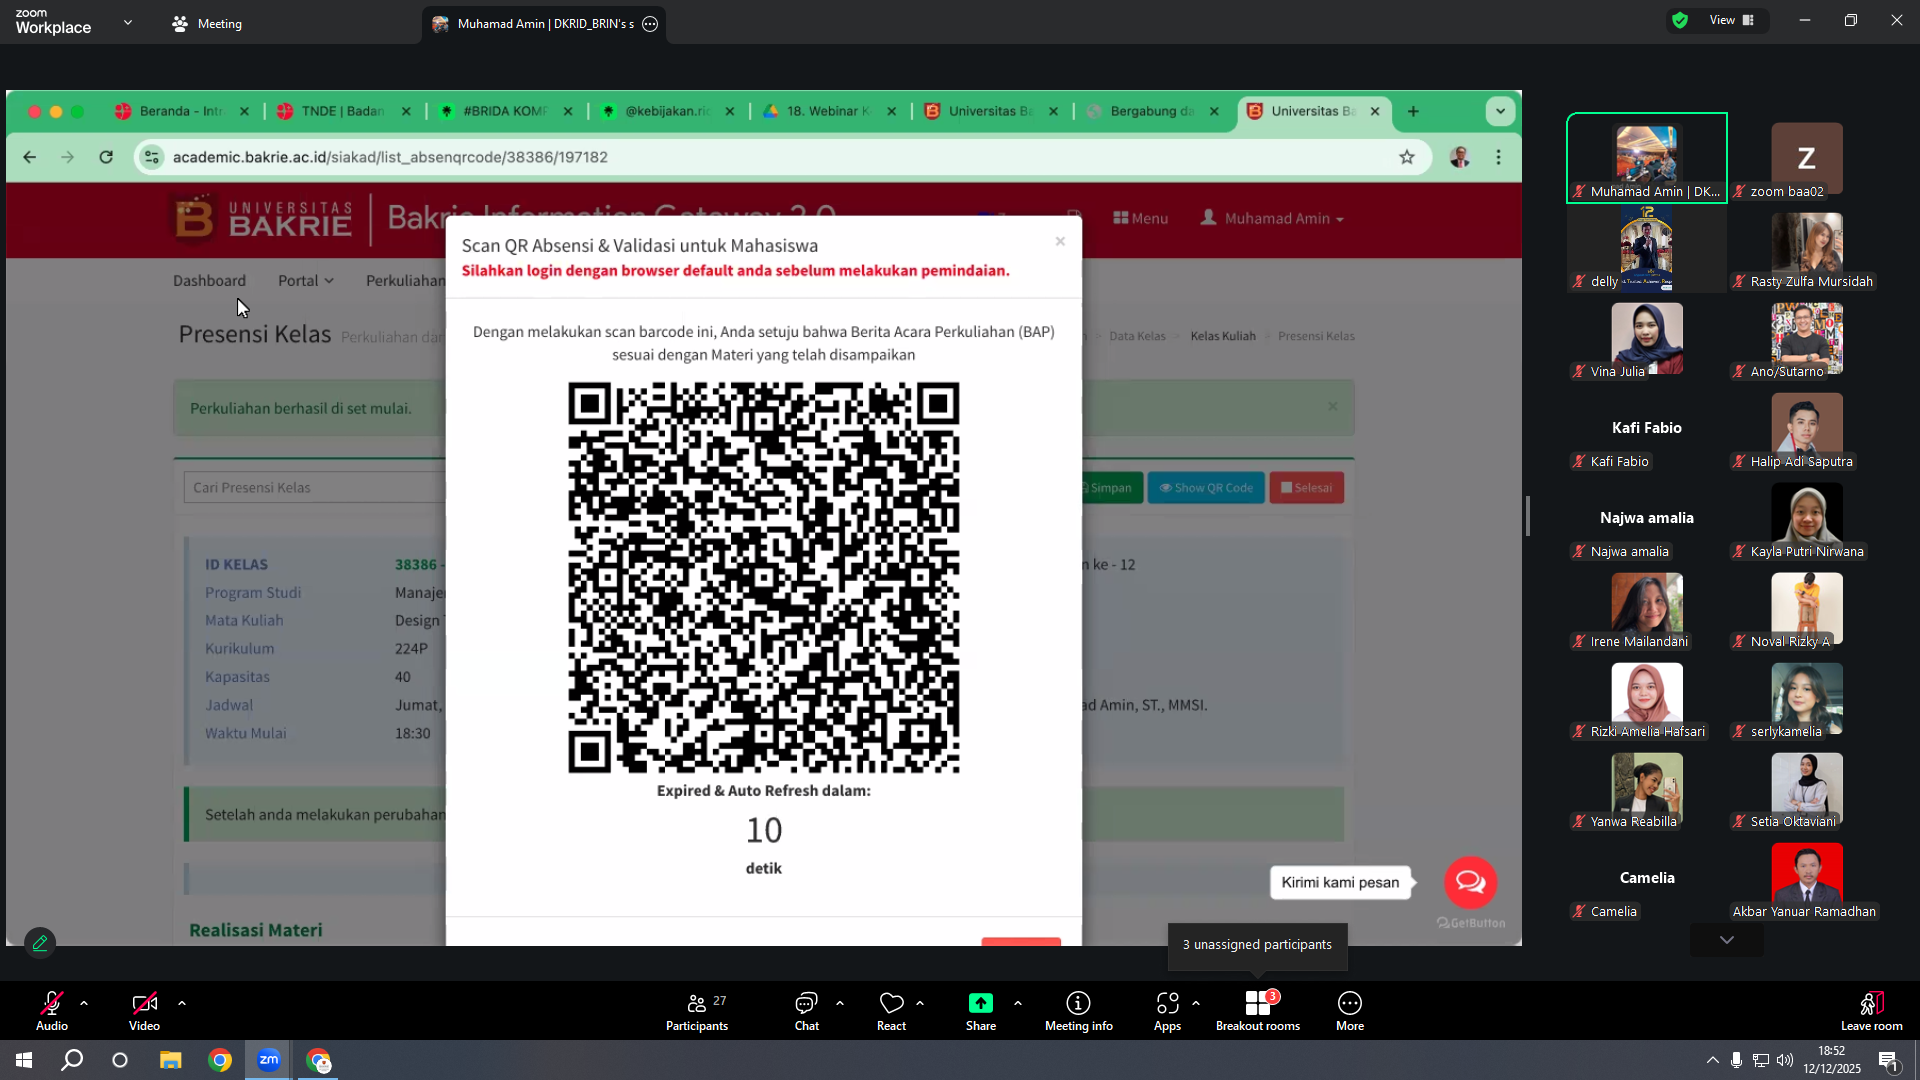Switch to TNDE Badan browser tab
1920x1080 pixels.
pyautogui.click(x=343, y=111)
